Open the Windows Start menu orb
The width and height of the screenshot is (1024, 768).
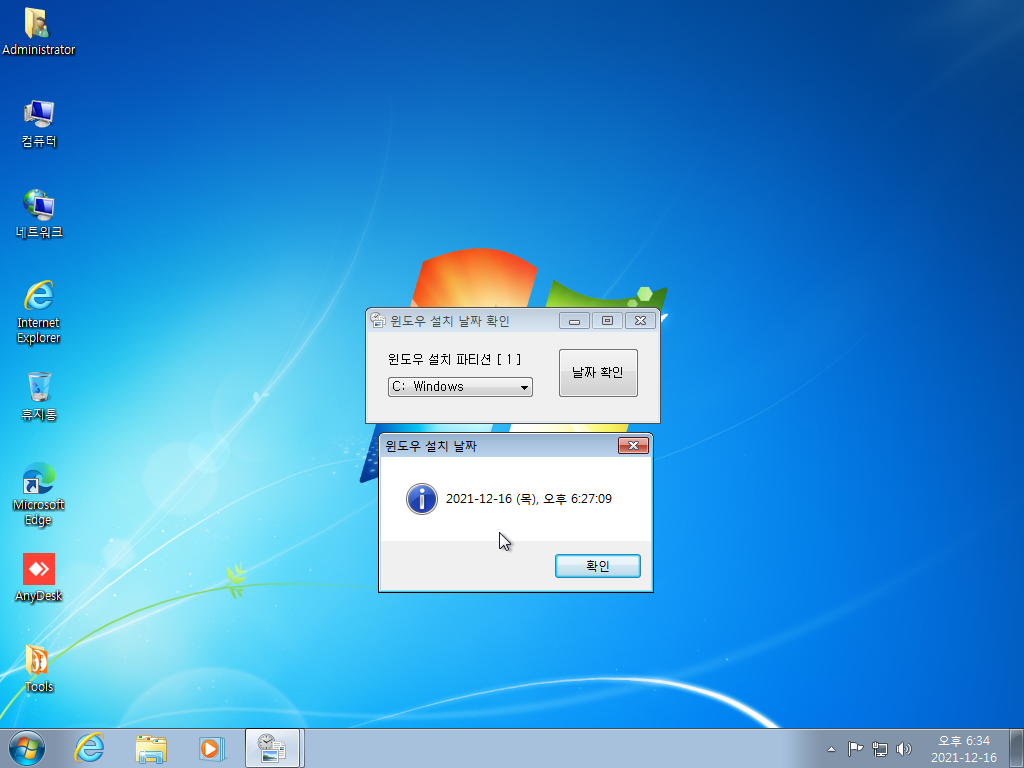(x=27, y=748)
